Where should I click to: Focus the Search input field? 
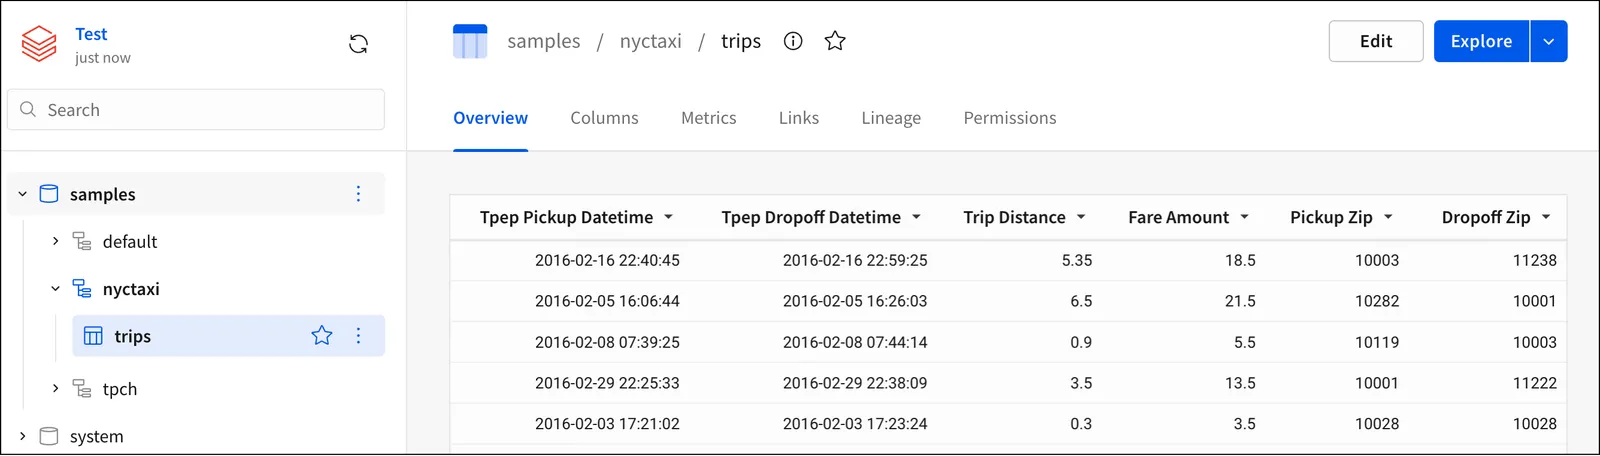pyautogui.click(x=196, y=109)
